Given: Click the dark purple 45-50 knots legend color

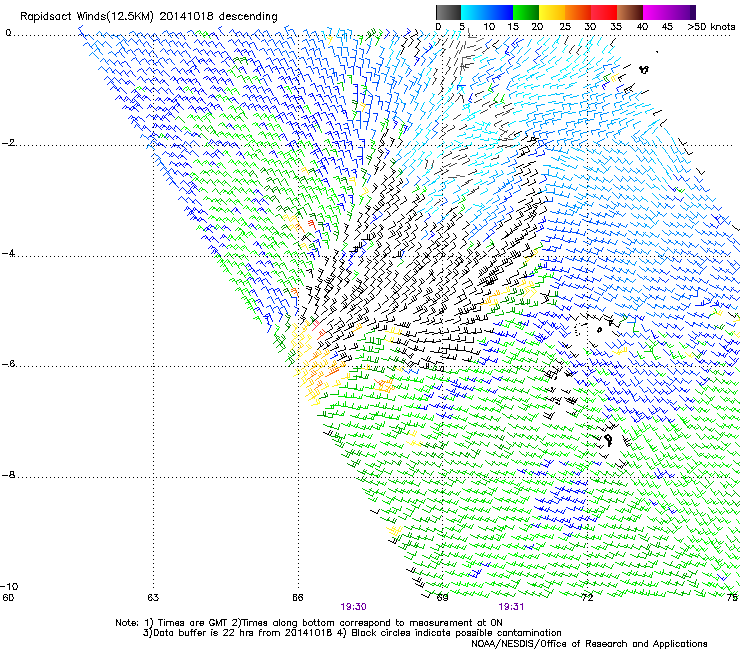Looking at the screenshot, I should point(682,12).
